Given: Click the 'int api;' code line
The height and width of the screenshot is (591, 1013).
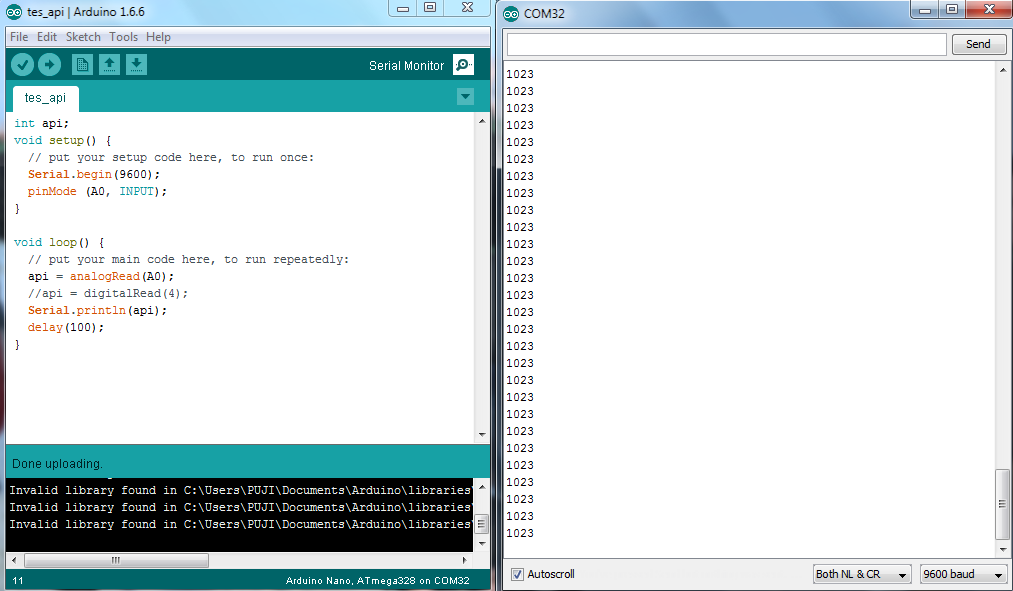Looking at the screenshot, I should click(x=41, y=123).
